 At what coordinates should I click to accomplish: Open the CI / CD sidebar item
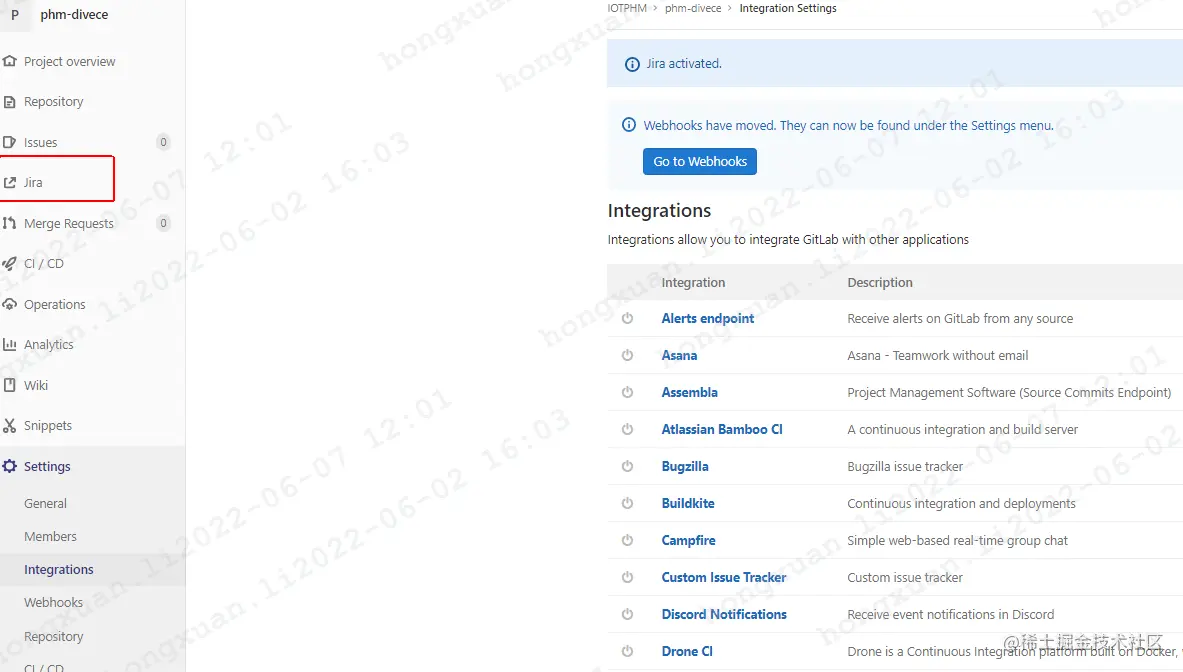(44, 263)
